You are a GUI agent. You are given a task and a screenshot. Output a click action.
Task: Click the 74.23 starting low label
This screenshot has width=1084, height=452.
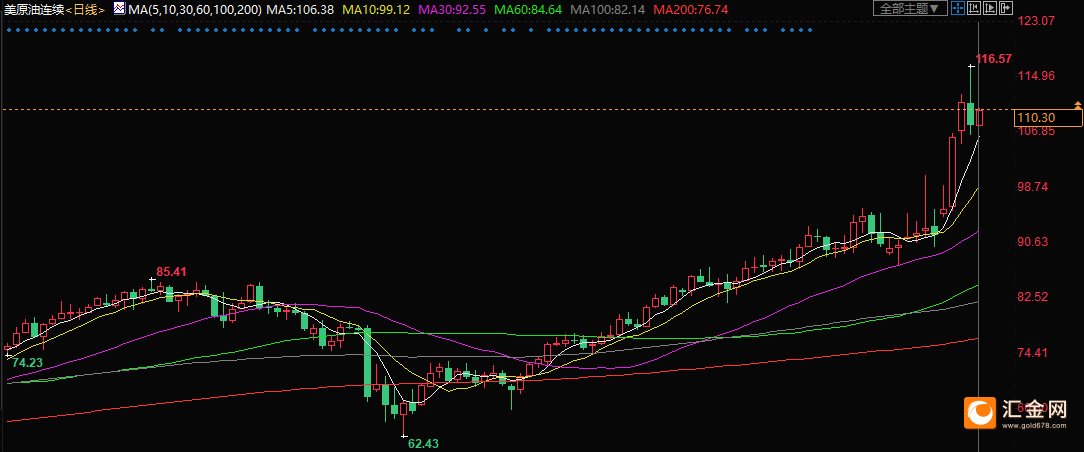[x=28, y=363]
